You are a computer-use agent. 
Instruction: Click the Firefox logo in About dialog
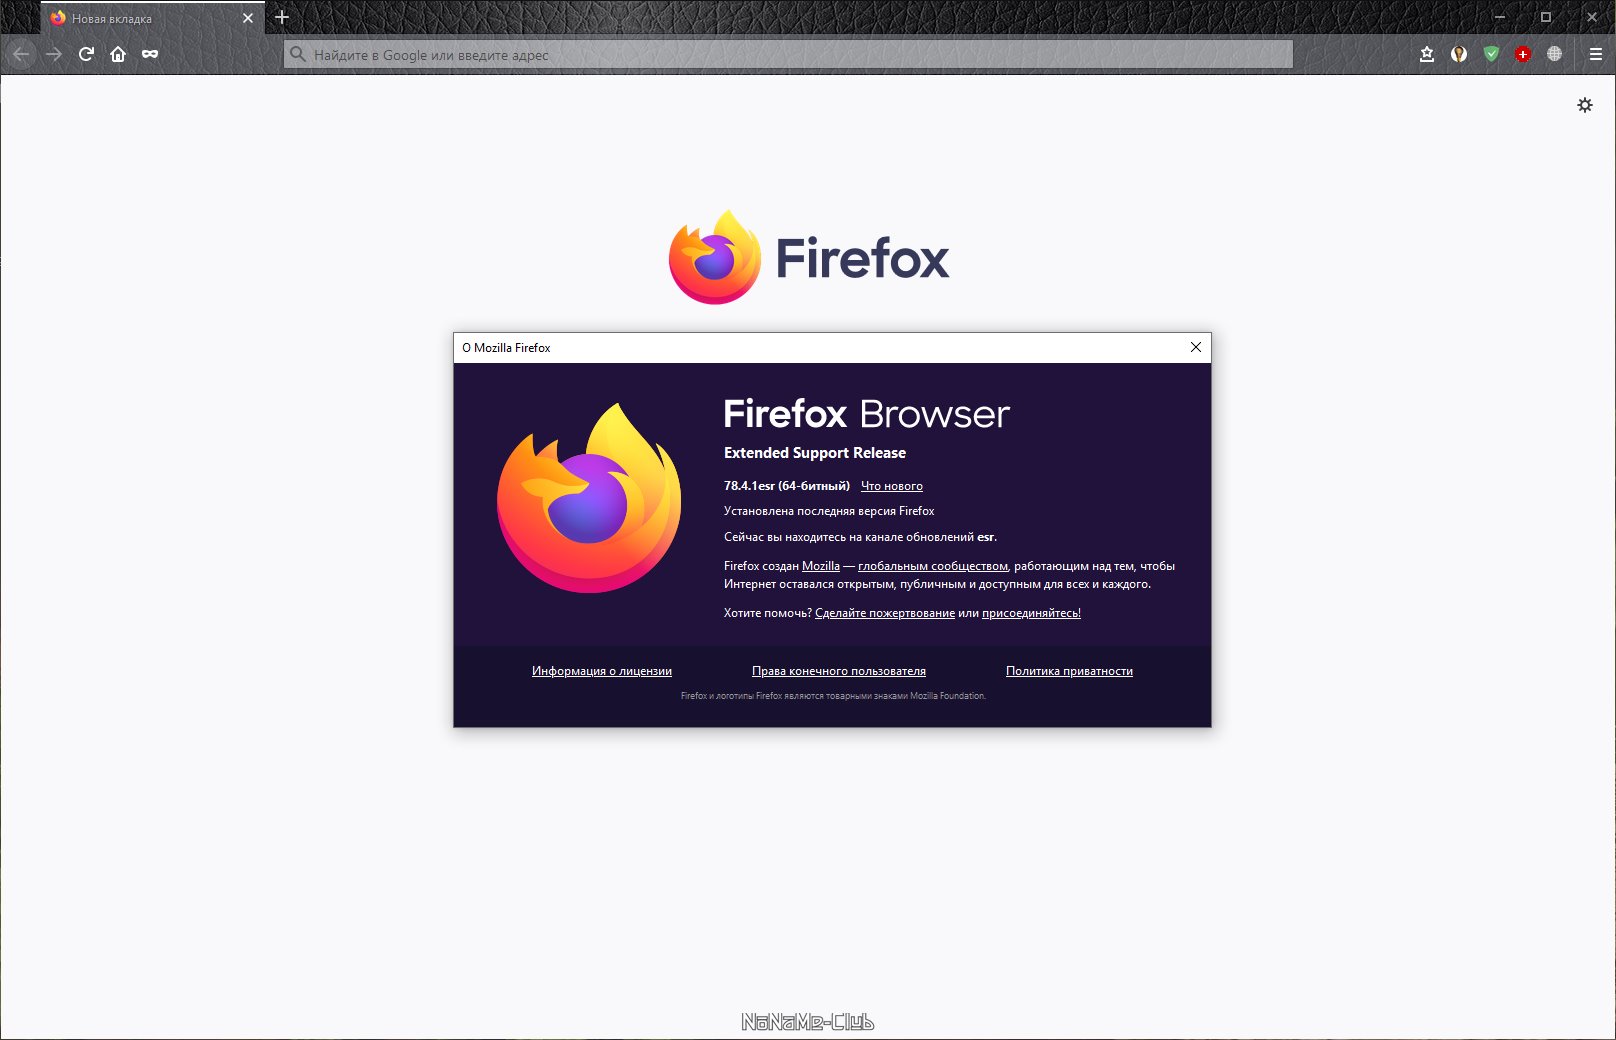click(x=589, y=498)
